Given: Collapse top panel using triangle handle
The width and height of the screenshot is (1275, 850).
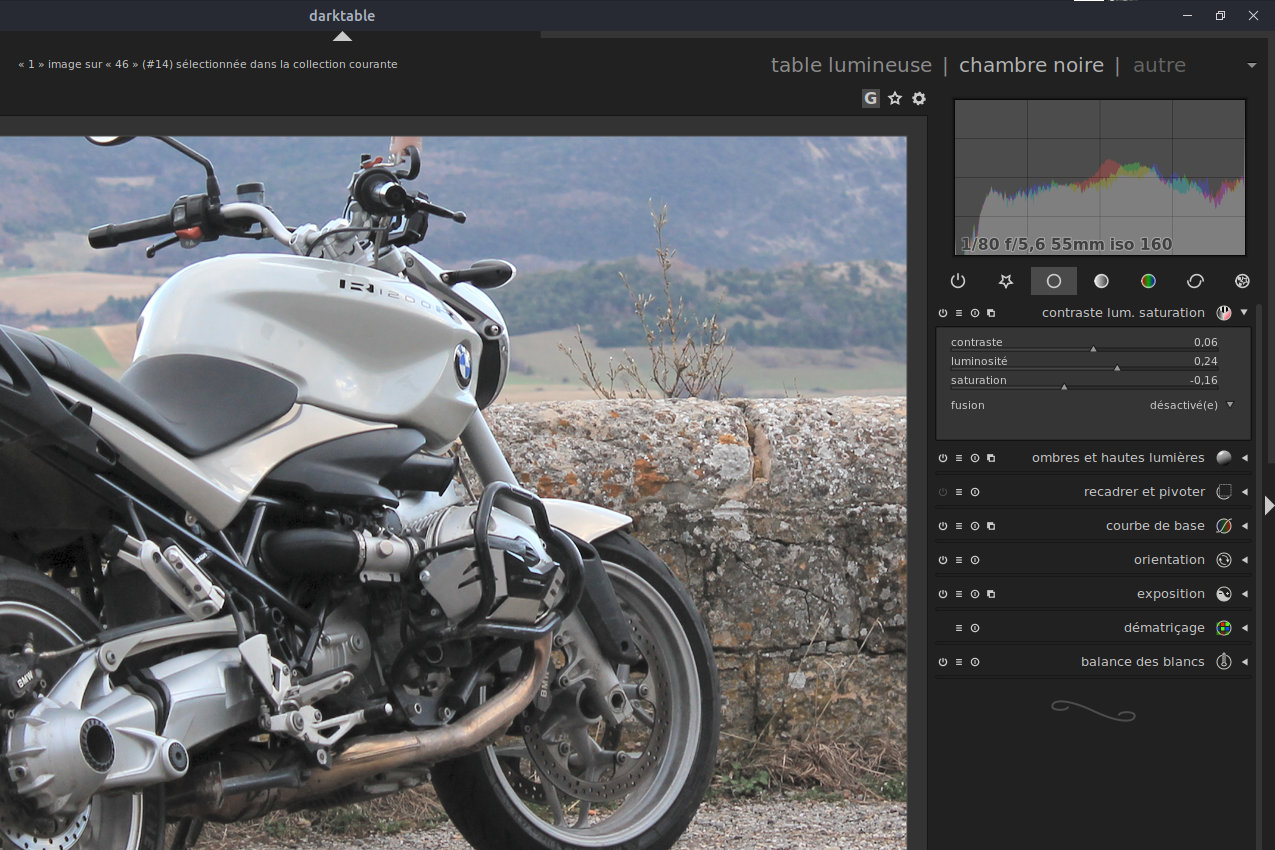Looking at the screenshot, I should [342, 36].
